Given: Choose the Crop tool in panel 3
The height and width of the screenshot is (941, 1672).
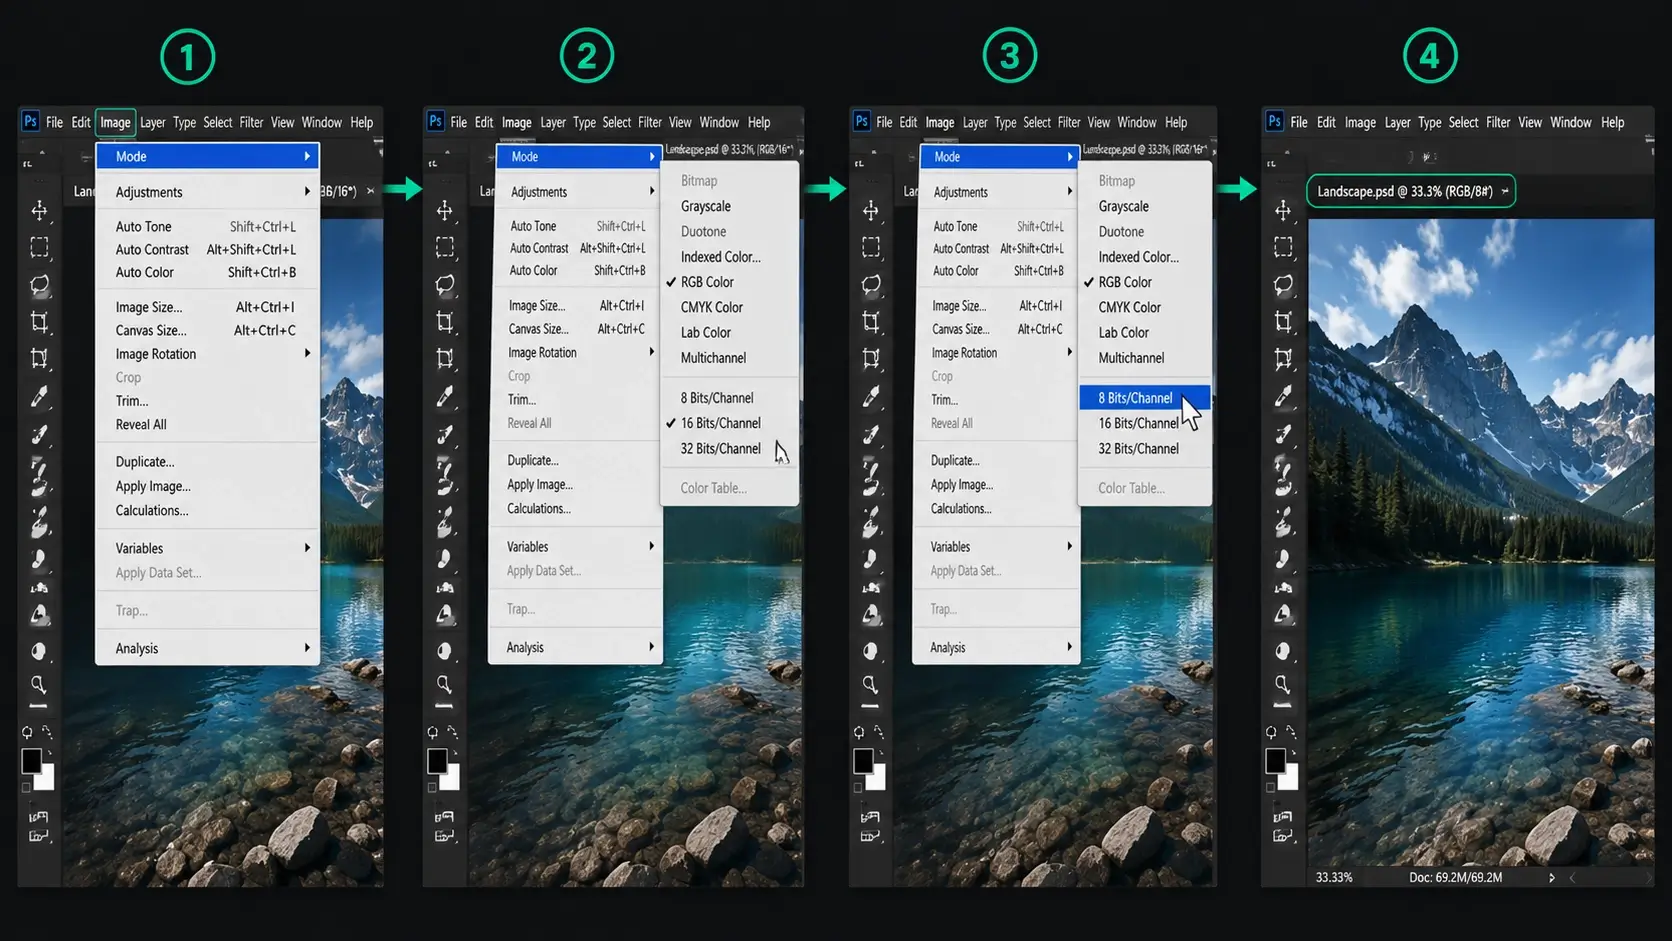Looking at the screenshot, I should [871, 322].
